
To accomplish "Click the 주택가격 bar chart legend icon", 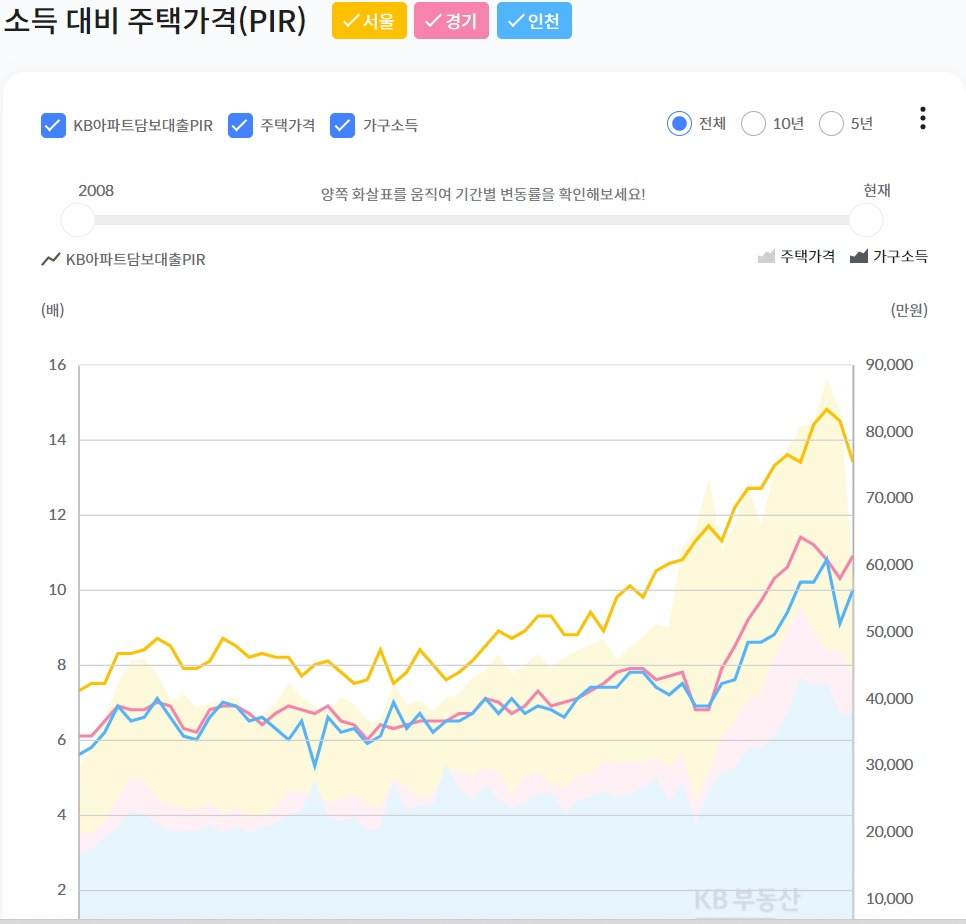I will [764, 257].
